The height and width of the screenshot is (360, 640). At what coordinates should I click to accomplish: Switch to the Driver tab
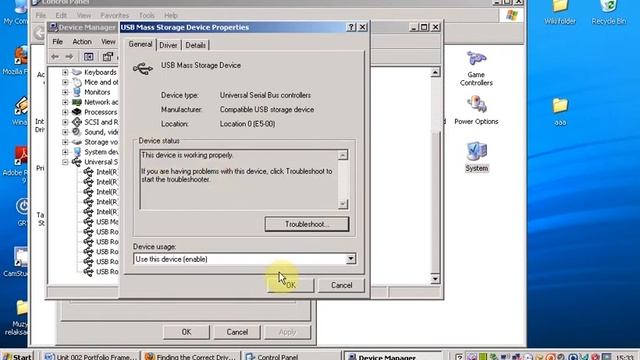click(x=168, y=45)
